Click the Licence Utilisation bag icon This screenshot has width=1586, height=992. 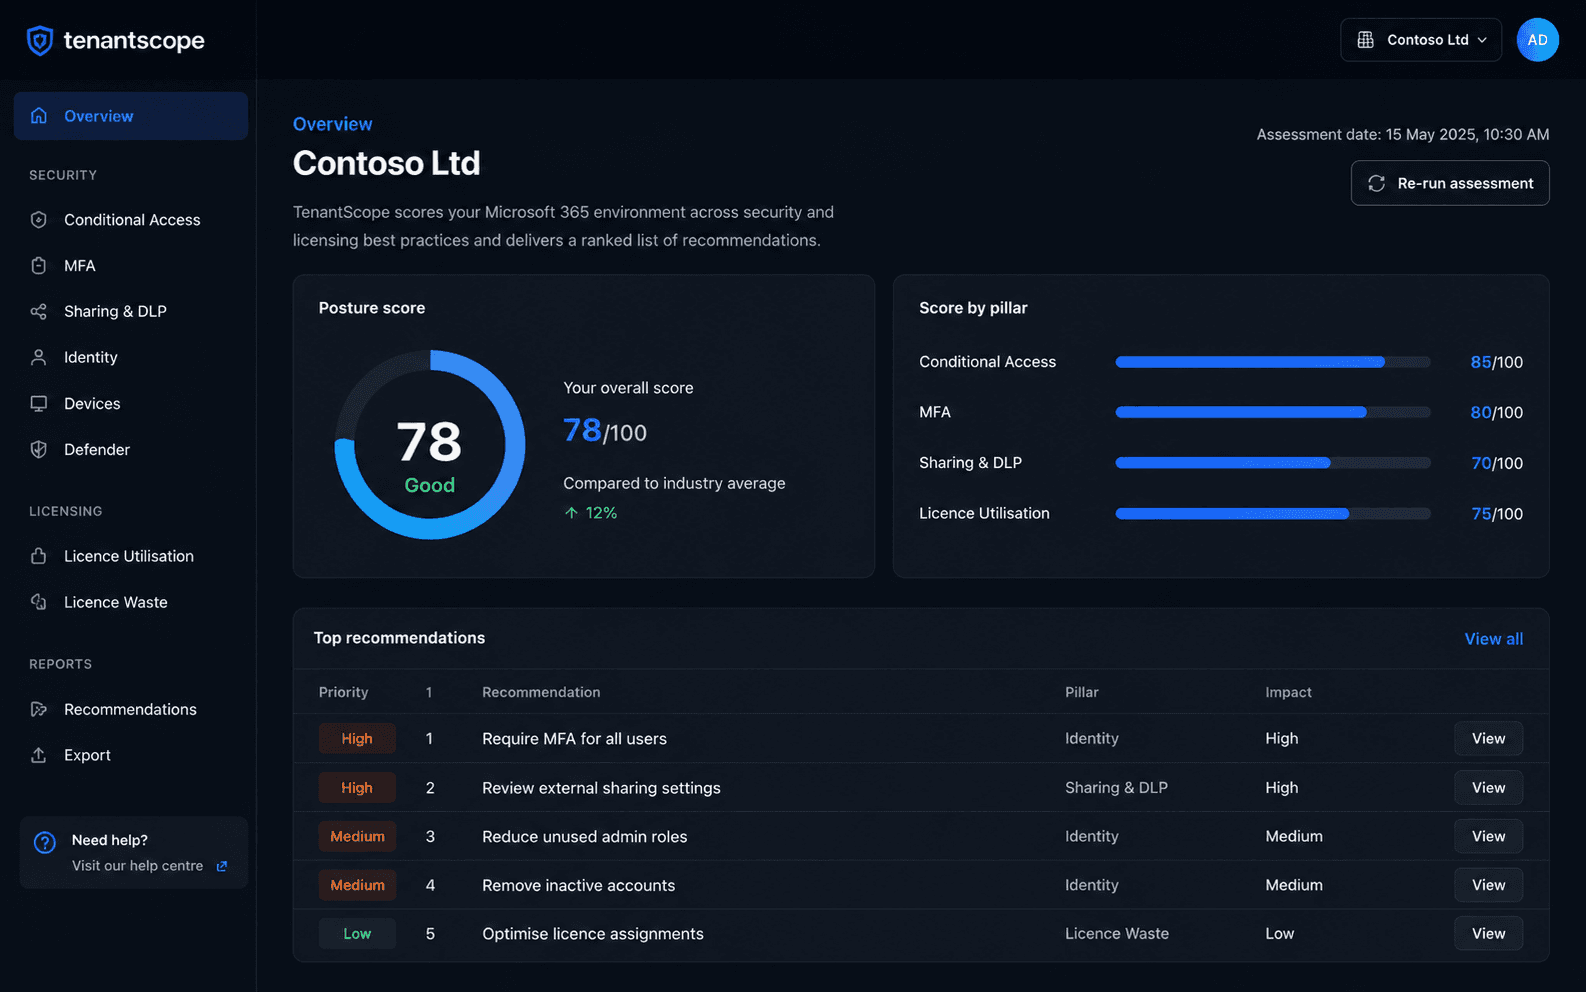tap(39, 556)
